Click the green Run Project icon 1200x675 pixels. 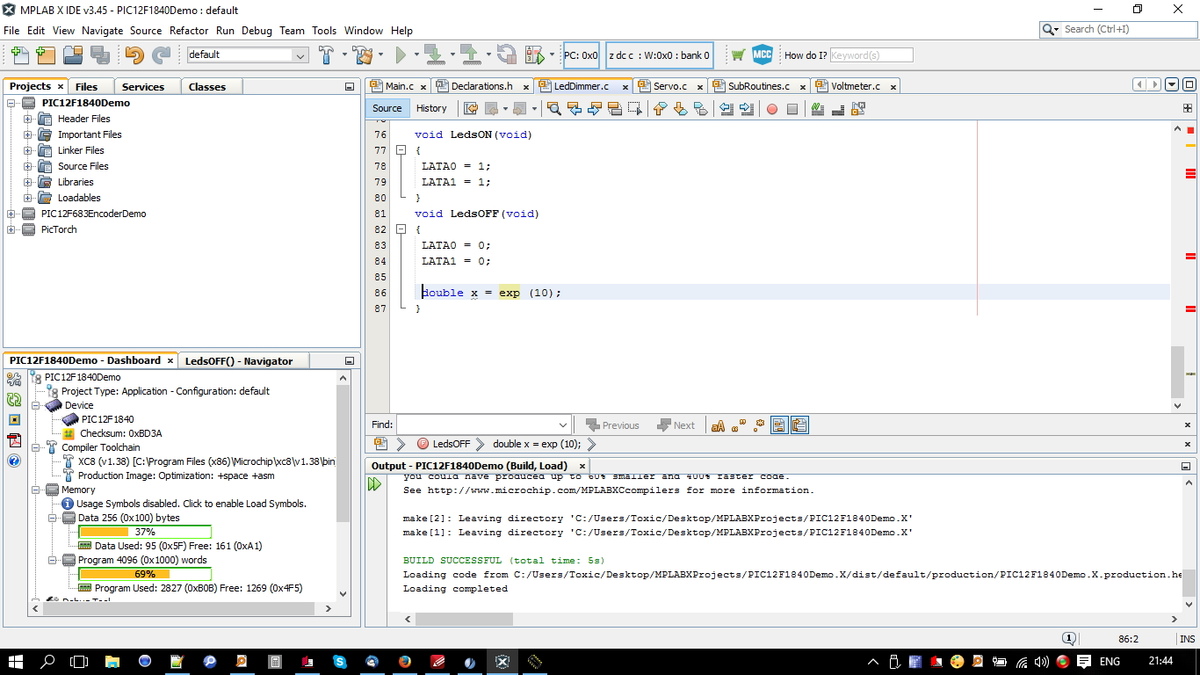click(400, 55)
